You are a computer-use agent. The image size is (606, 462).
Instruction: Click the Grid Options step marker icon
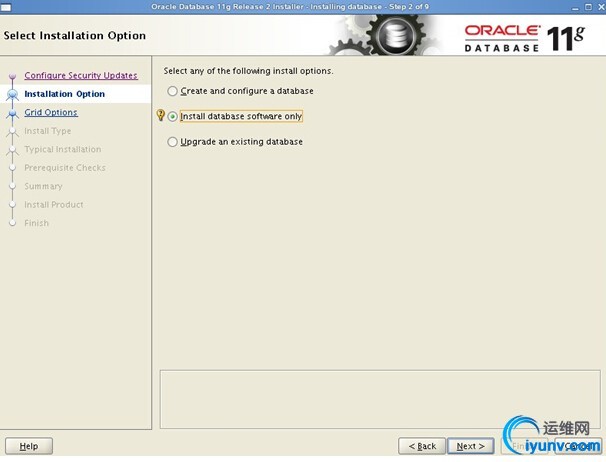[12, 113]
